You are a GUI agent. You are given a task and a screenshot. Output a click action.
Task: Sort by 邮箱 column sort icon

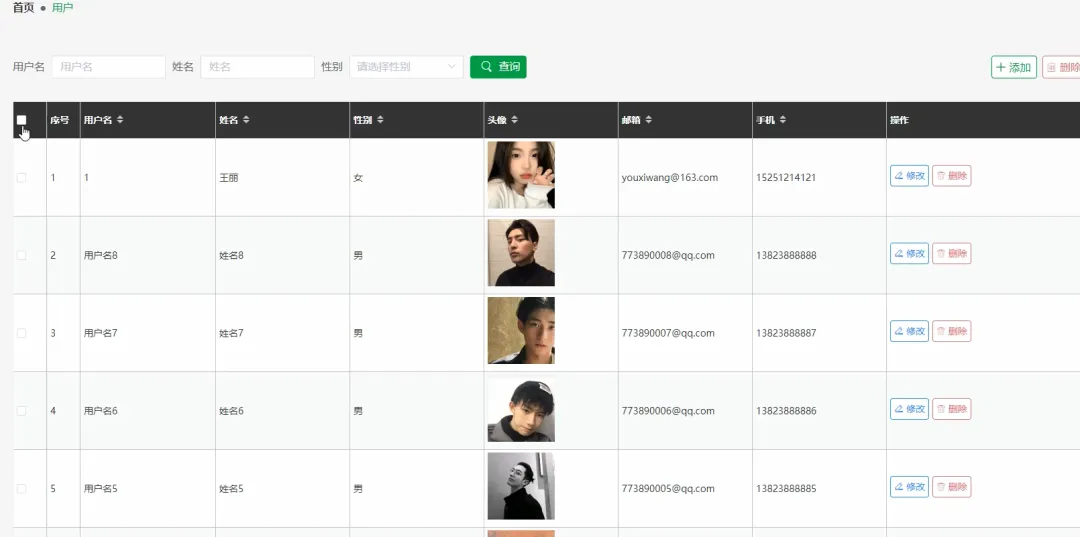coord(648,120)
